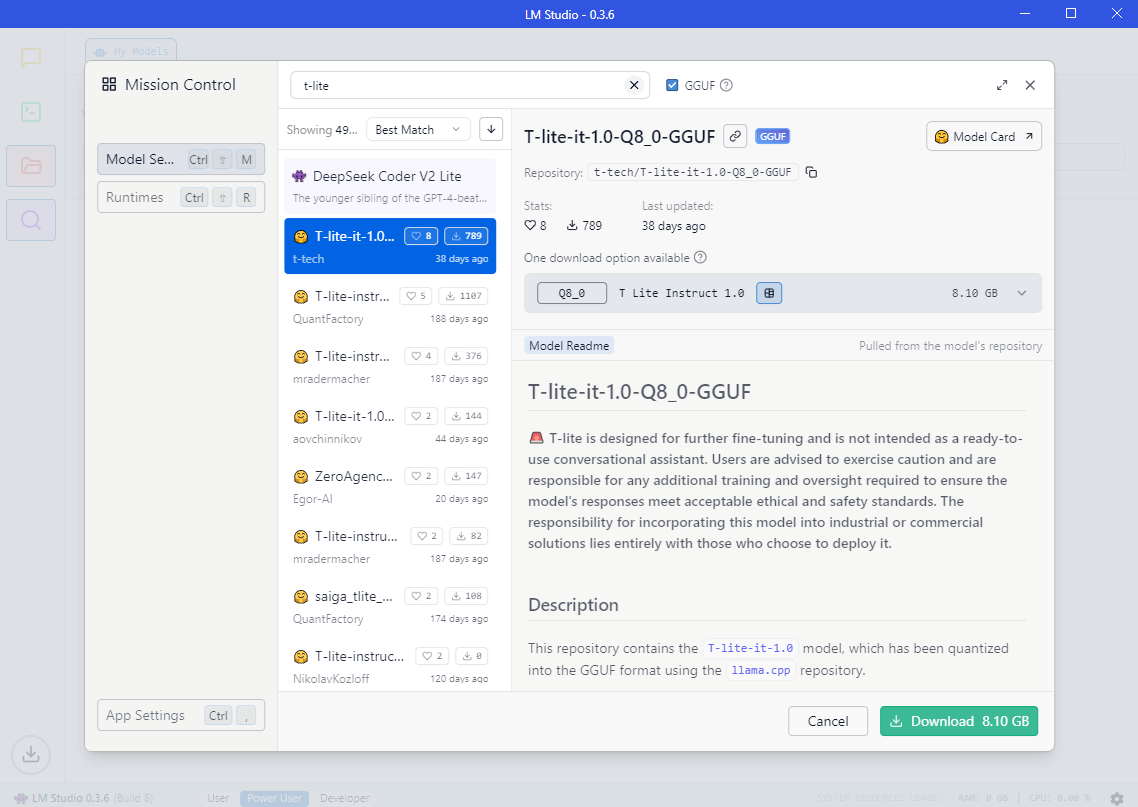Open the Chat sidebar icon

pos(30,57)
